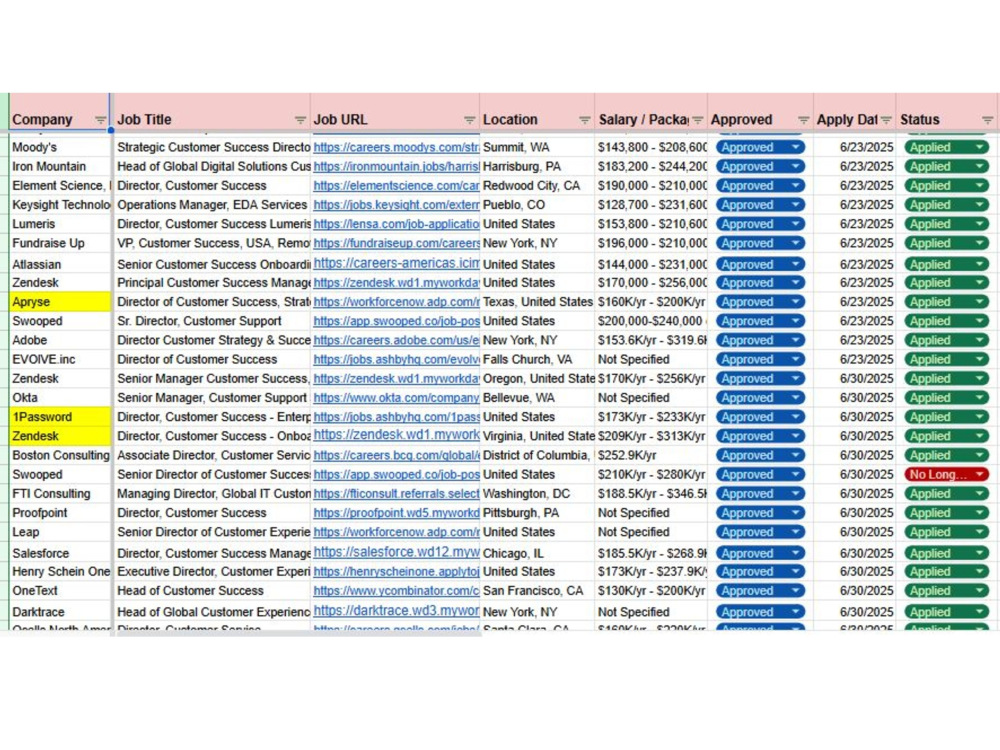Viewport: 1000px width, 750px height.
Task: Select the 'Redwood City, CA' location cell
Action: (x=537, y=186)
